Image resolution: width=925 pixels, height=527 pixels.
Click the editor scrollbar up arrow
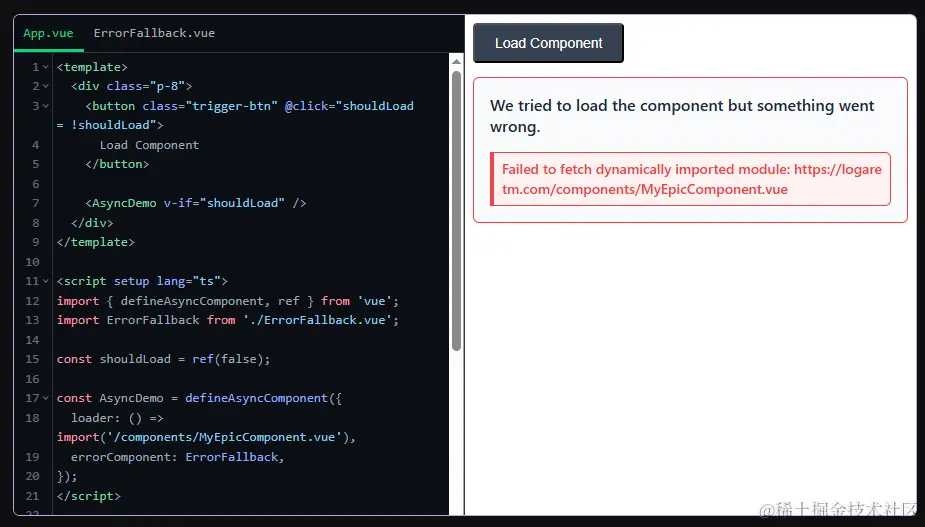click(456, 61)
